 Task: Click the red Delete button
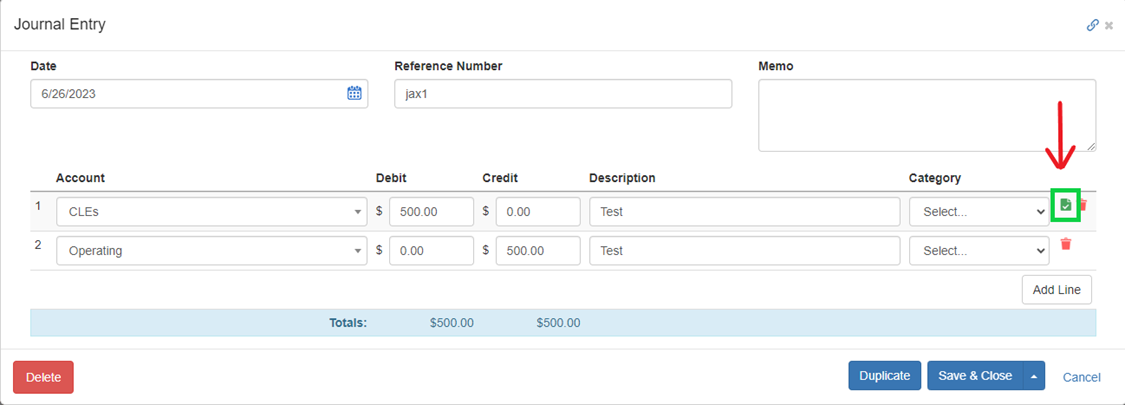pos(43,377)
